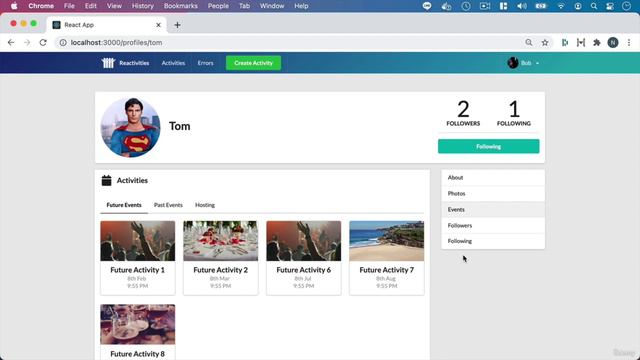Click the first extension icon in toolbar
The height and width of the screenshot is (360, 640).
click(x=565, y=42)
